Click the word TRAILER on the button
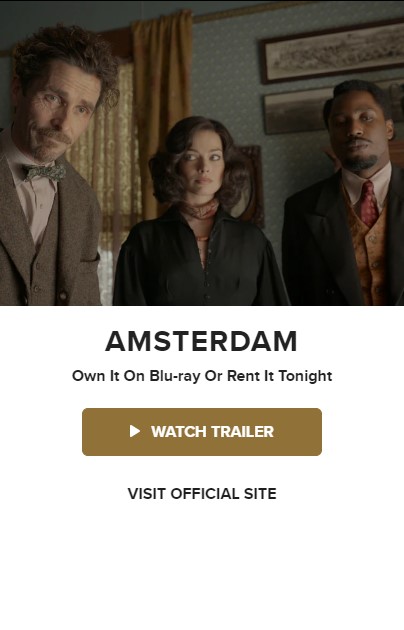Image resolution: width=404 pixels, height=630 pixels. [x=243, y=432]
